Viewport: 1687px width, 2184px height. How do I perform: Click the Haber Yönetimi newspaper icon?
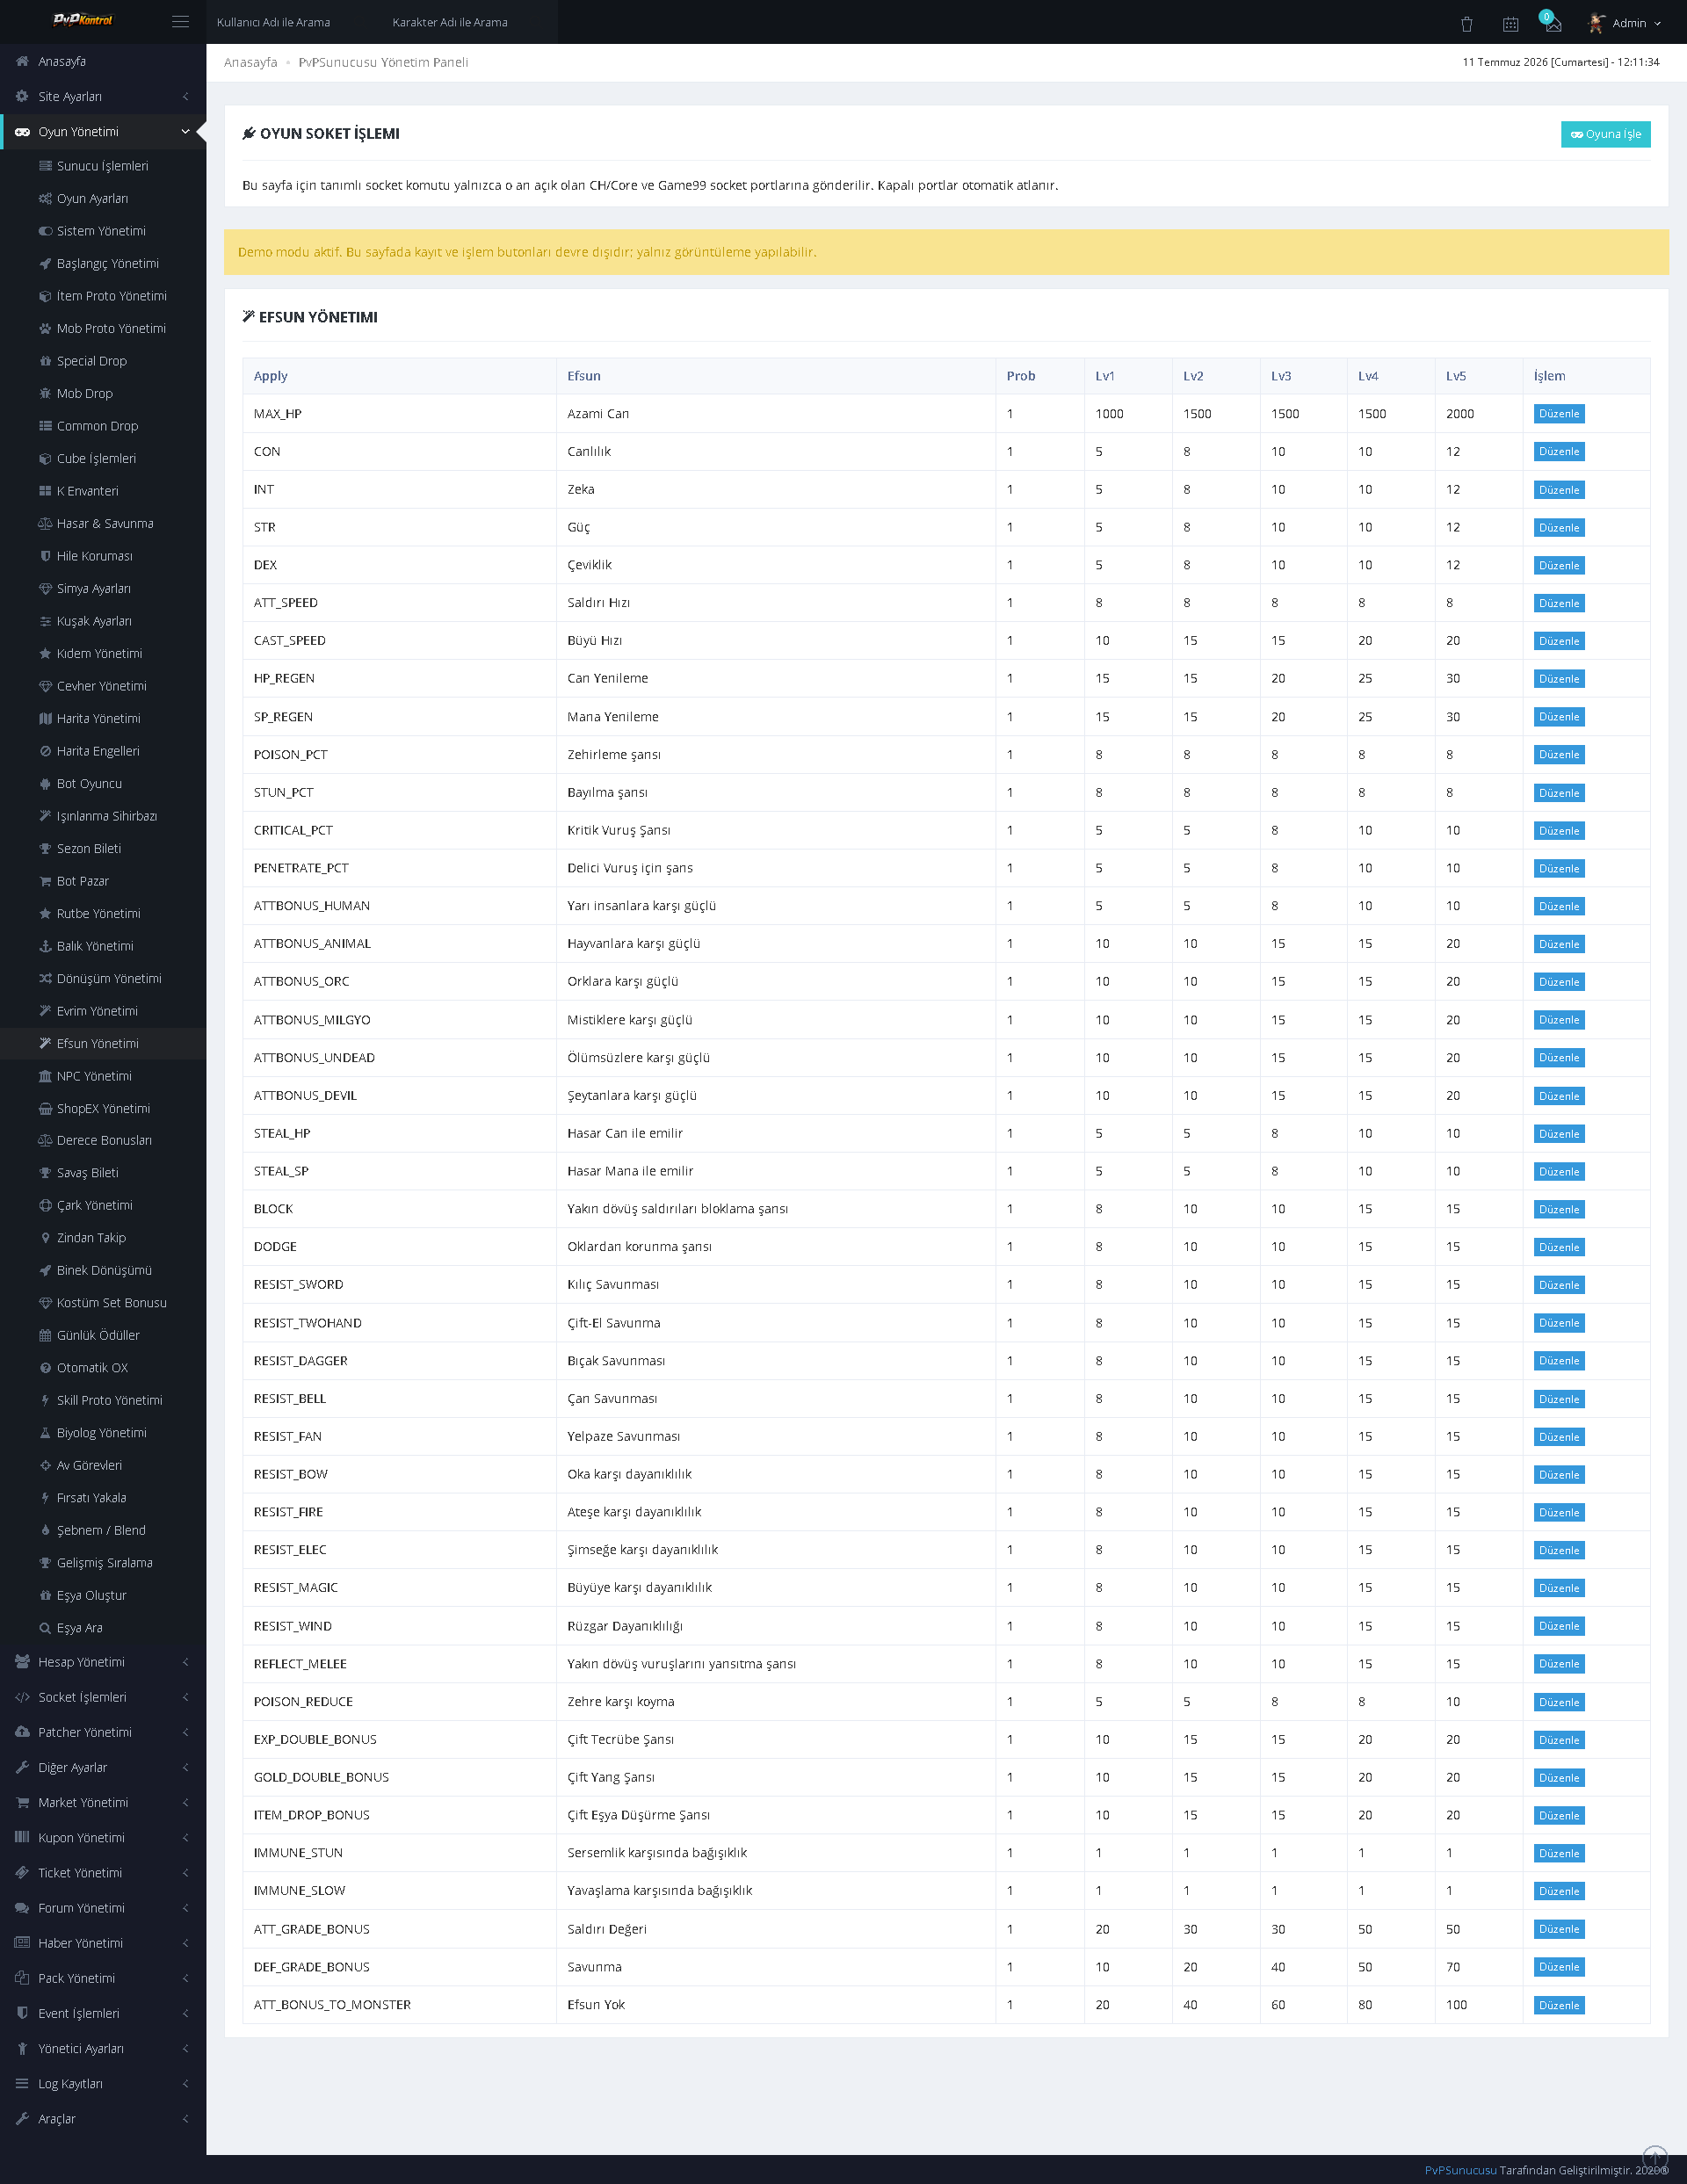point(22,1943)
